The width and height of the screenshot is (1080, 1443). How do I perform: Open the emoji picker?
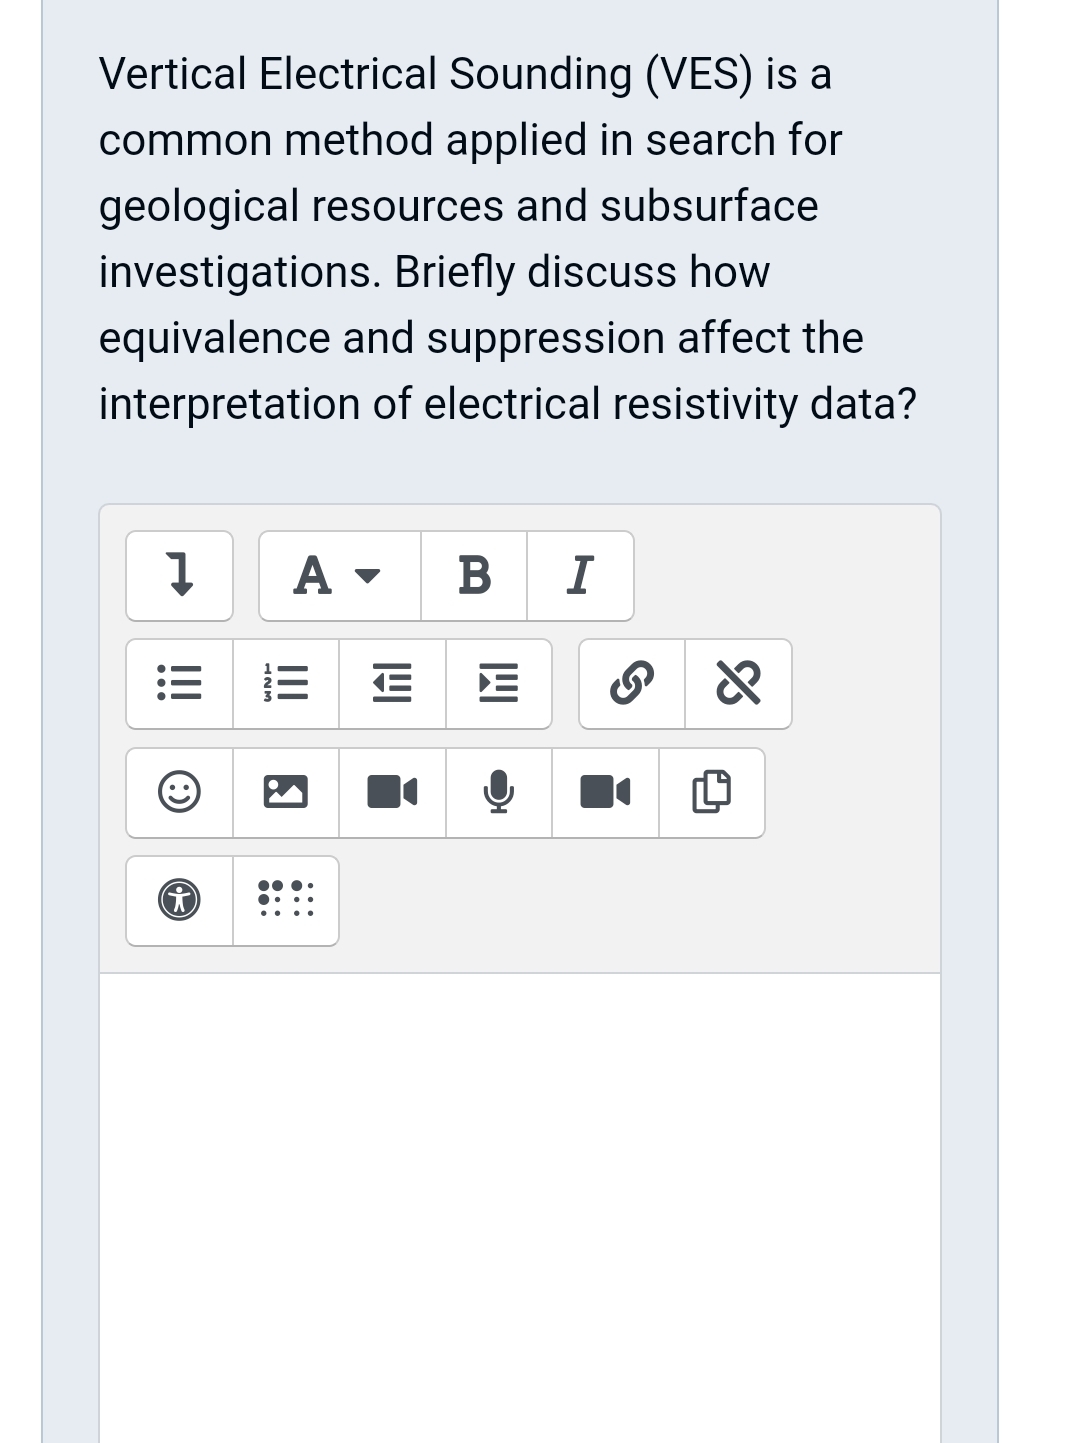pos(180,793)
